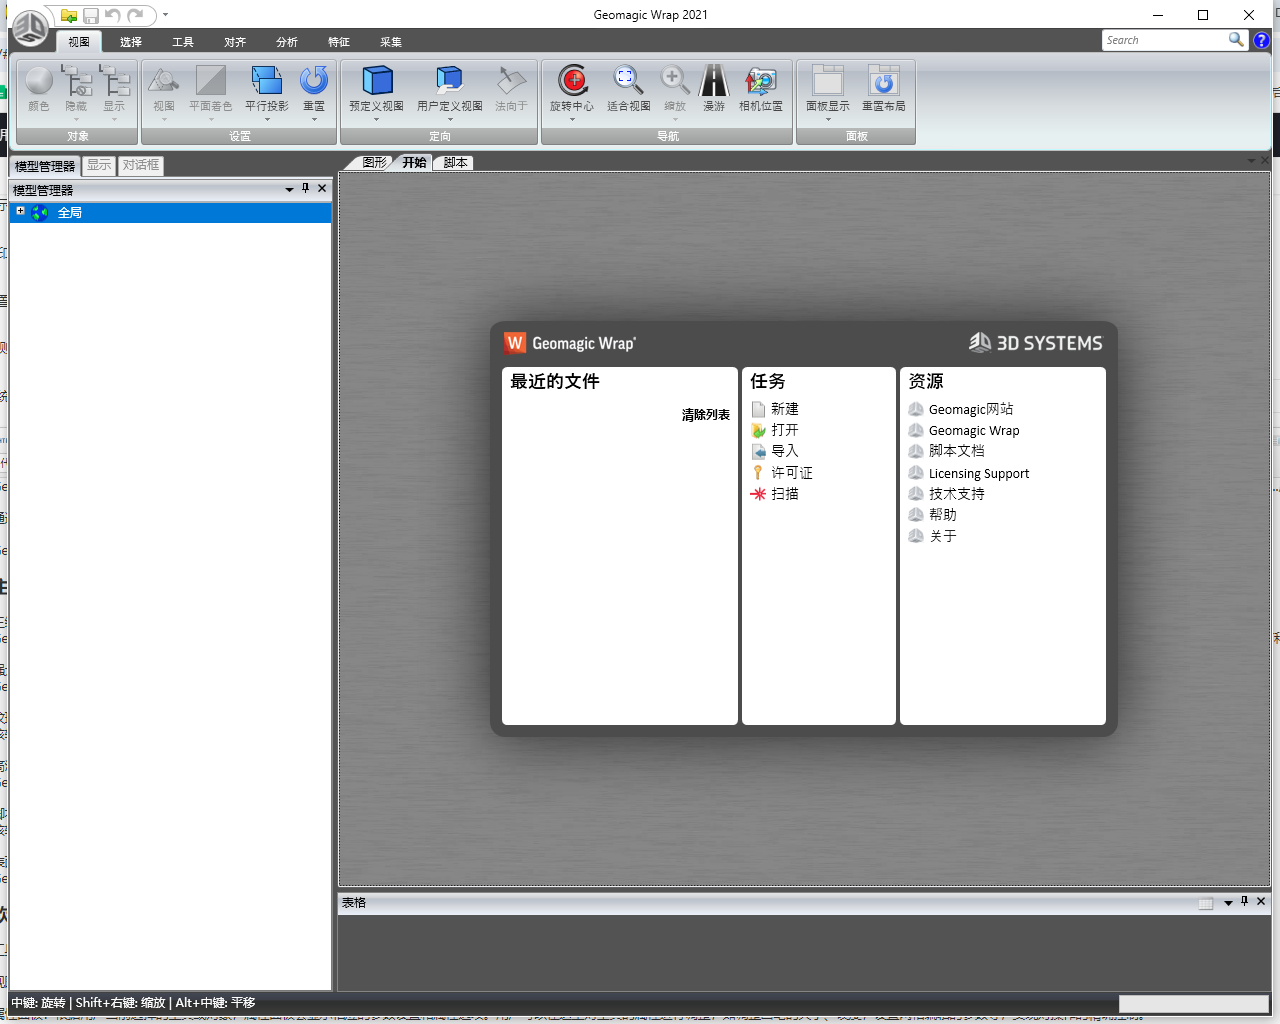Open the 采集 ribbon tab

[391, 42]
